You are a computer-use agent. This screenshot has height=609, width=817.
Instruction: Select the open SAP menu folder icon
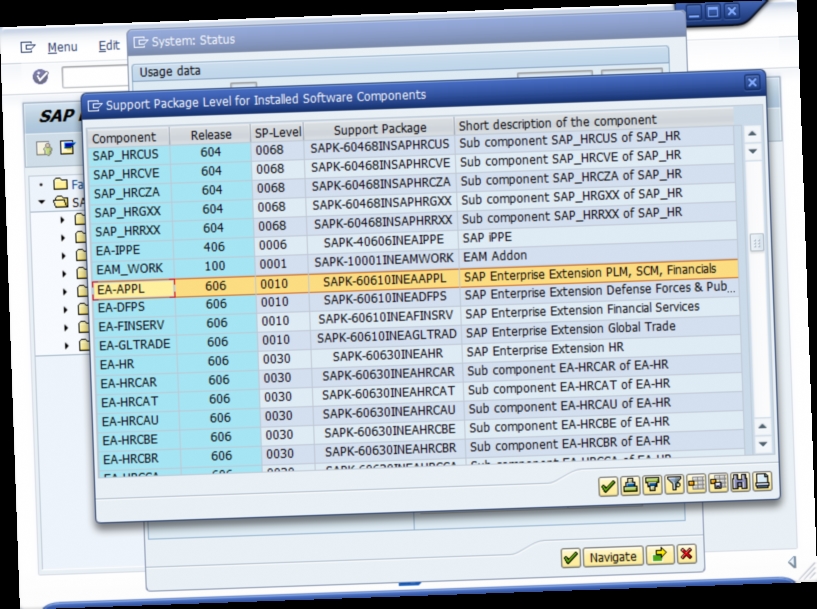tap(61, 202)
